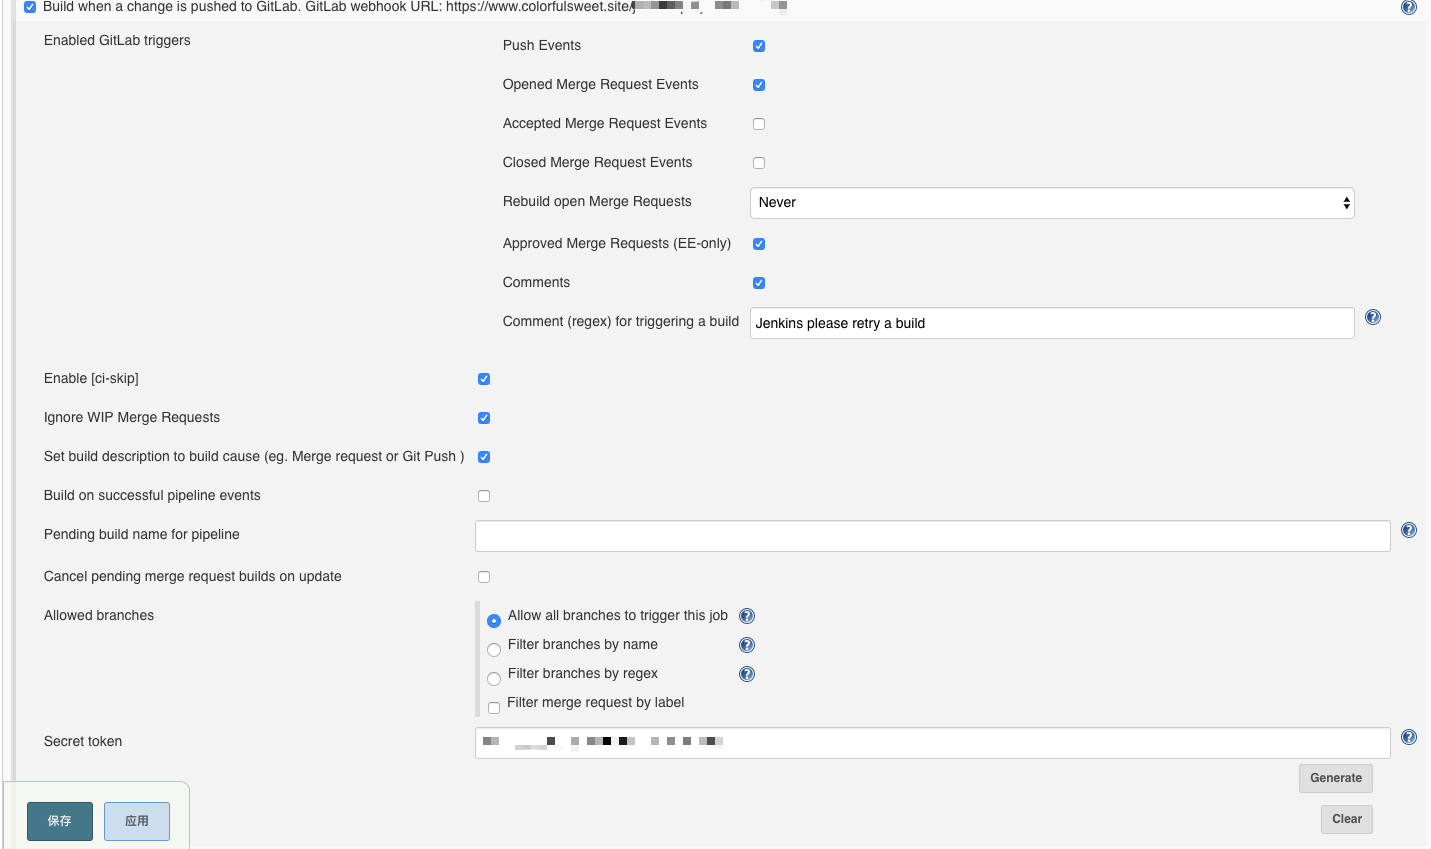Click into the Pending build name field
The image size is (1431, 849).
tap(932, 536)
